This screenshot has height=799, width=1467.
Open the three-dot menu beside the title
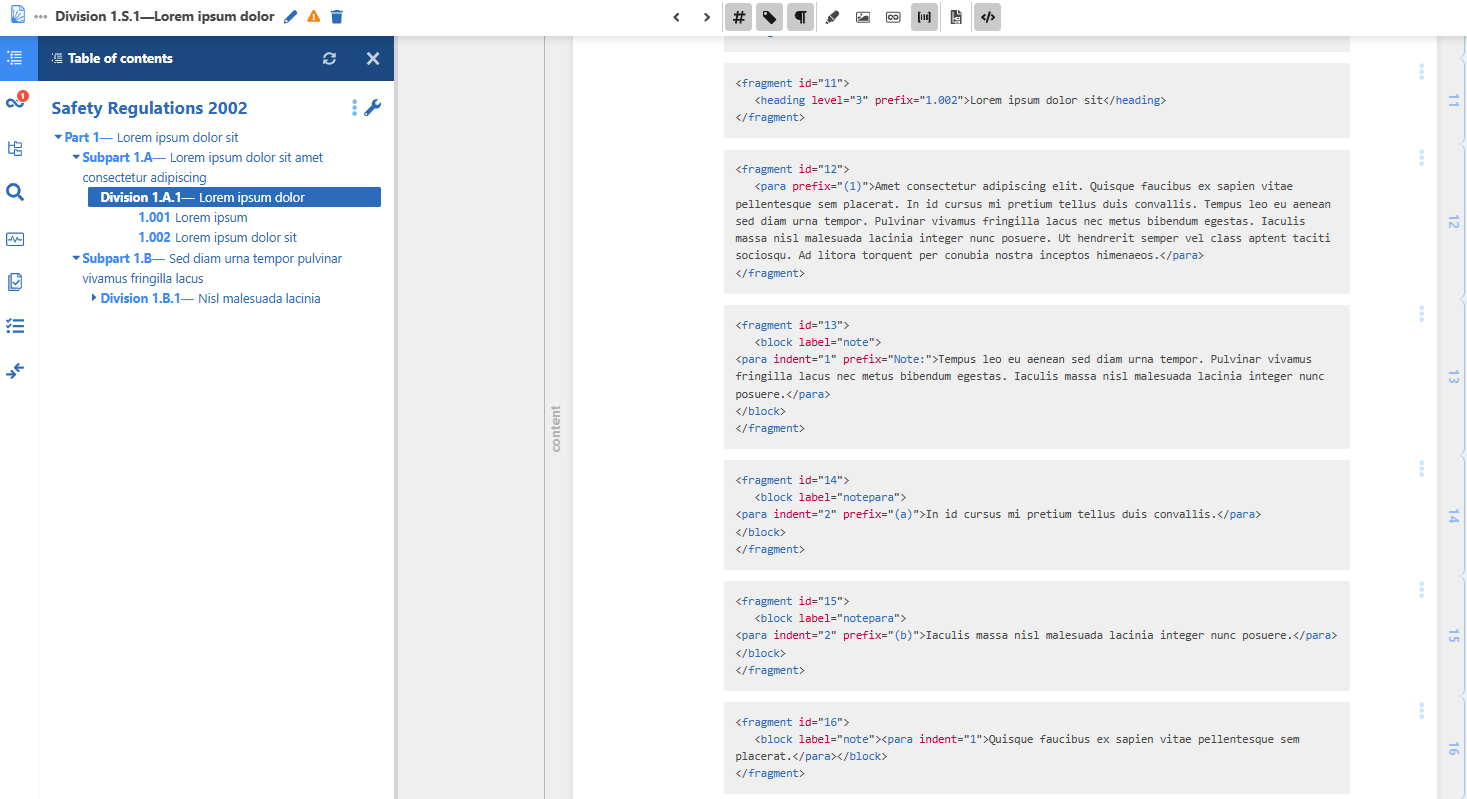coord(41,17)
